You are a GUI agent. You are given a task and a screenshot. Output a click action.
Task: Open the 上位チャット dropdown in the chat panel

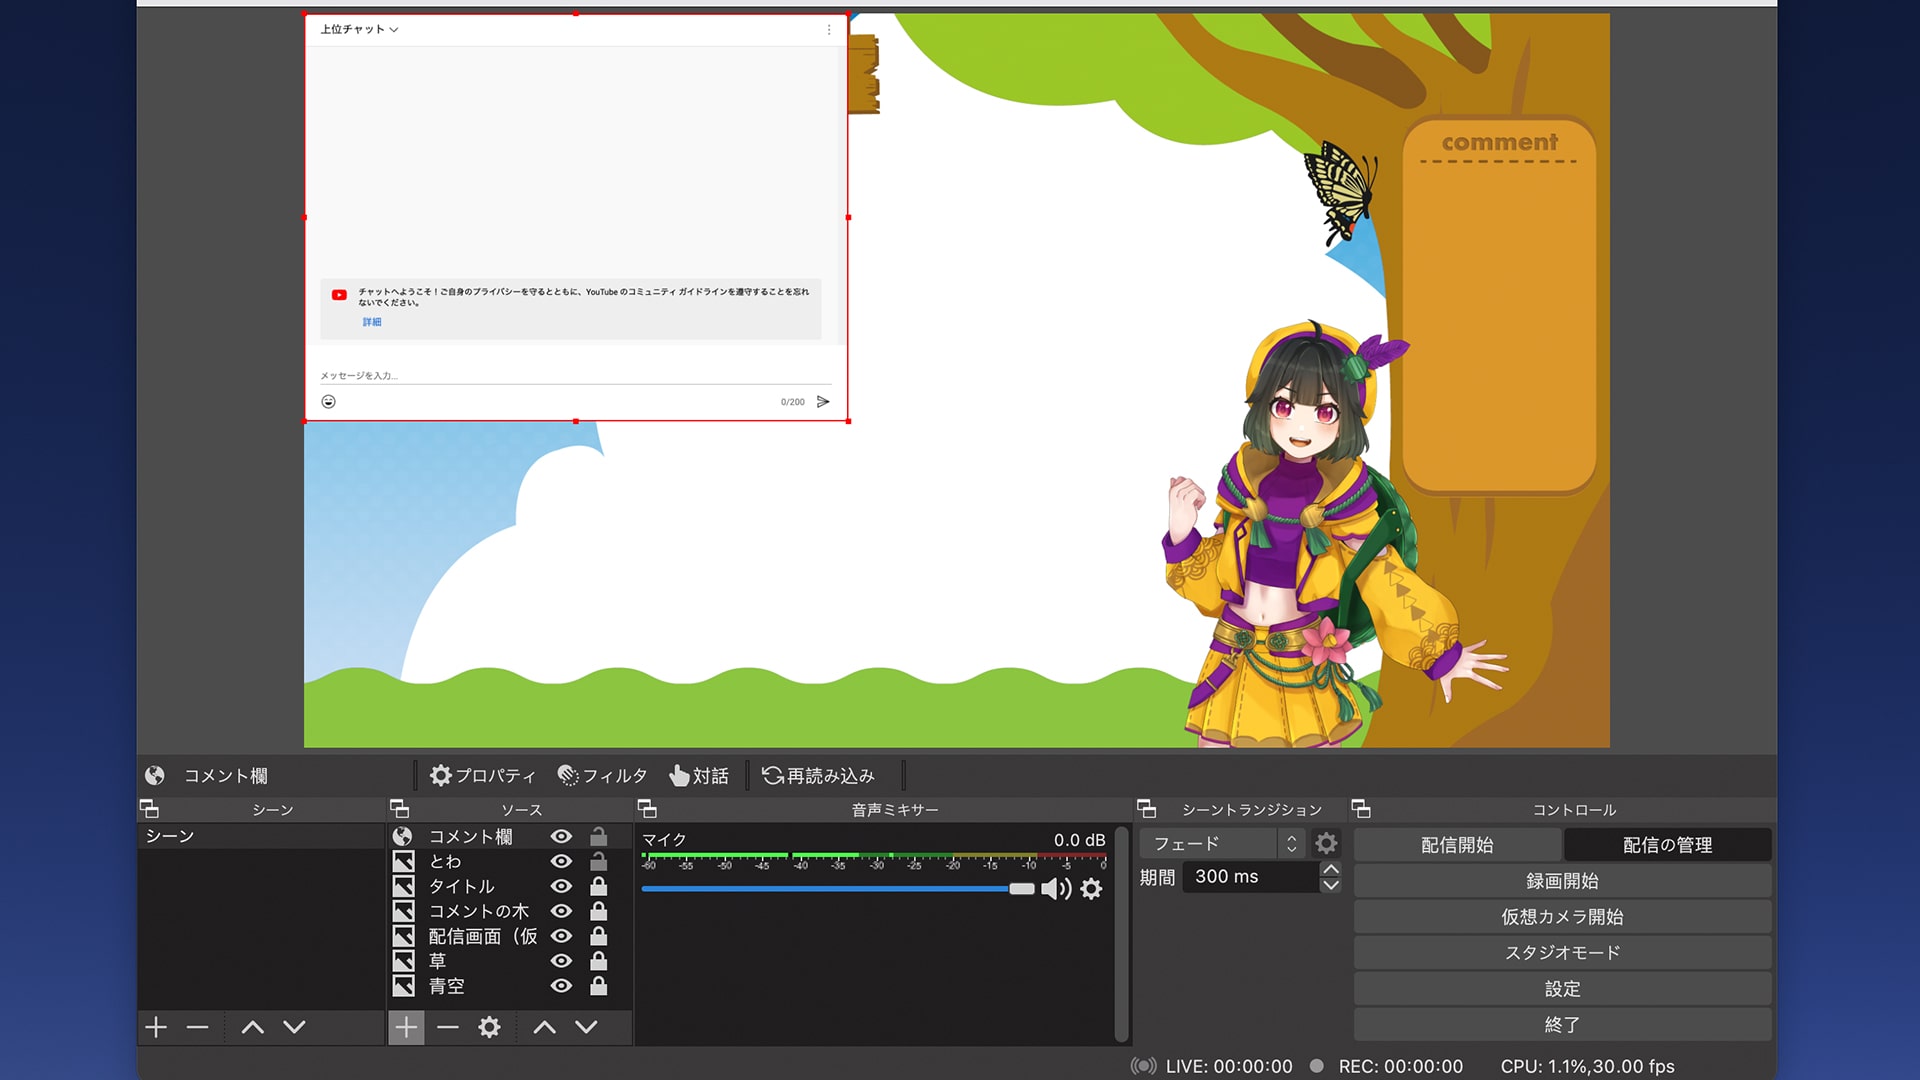(357, 30)
